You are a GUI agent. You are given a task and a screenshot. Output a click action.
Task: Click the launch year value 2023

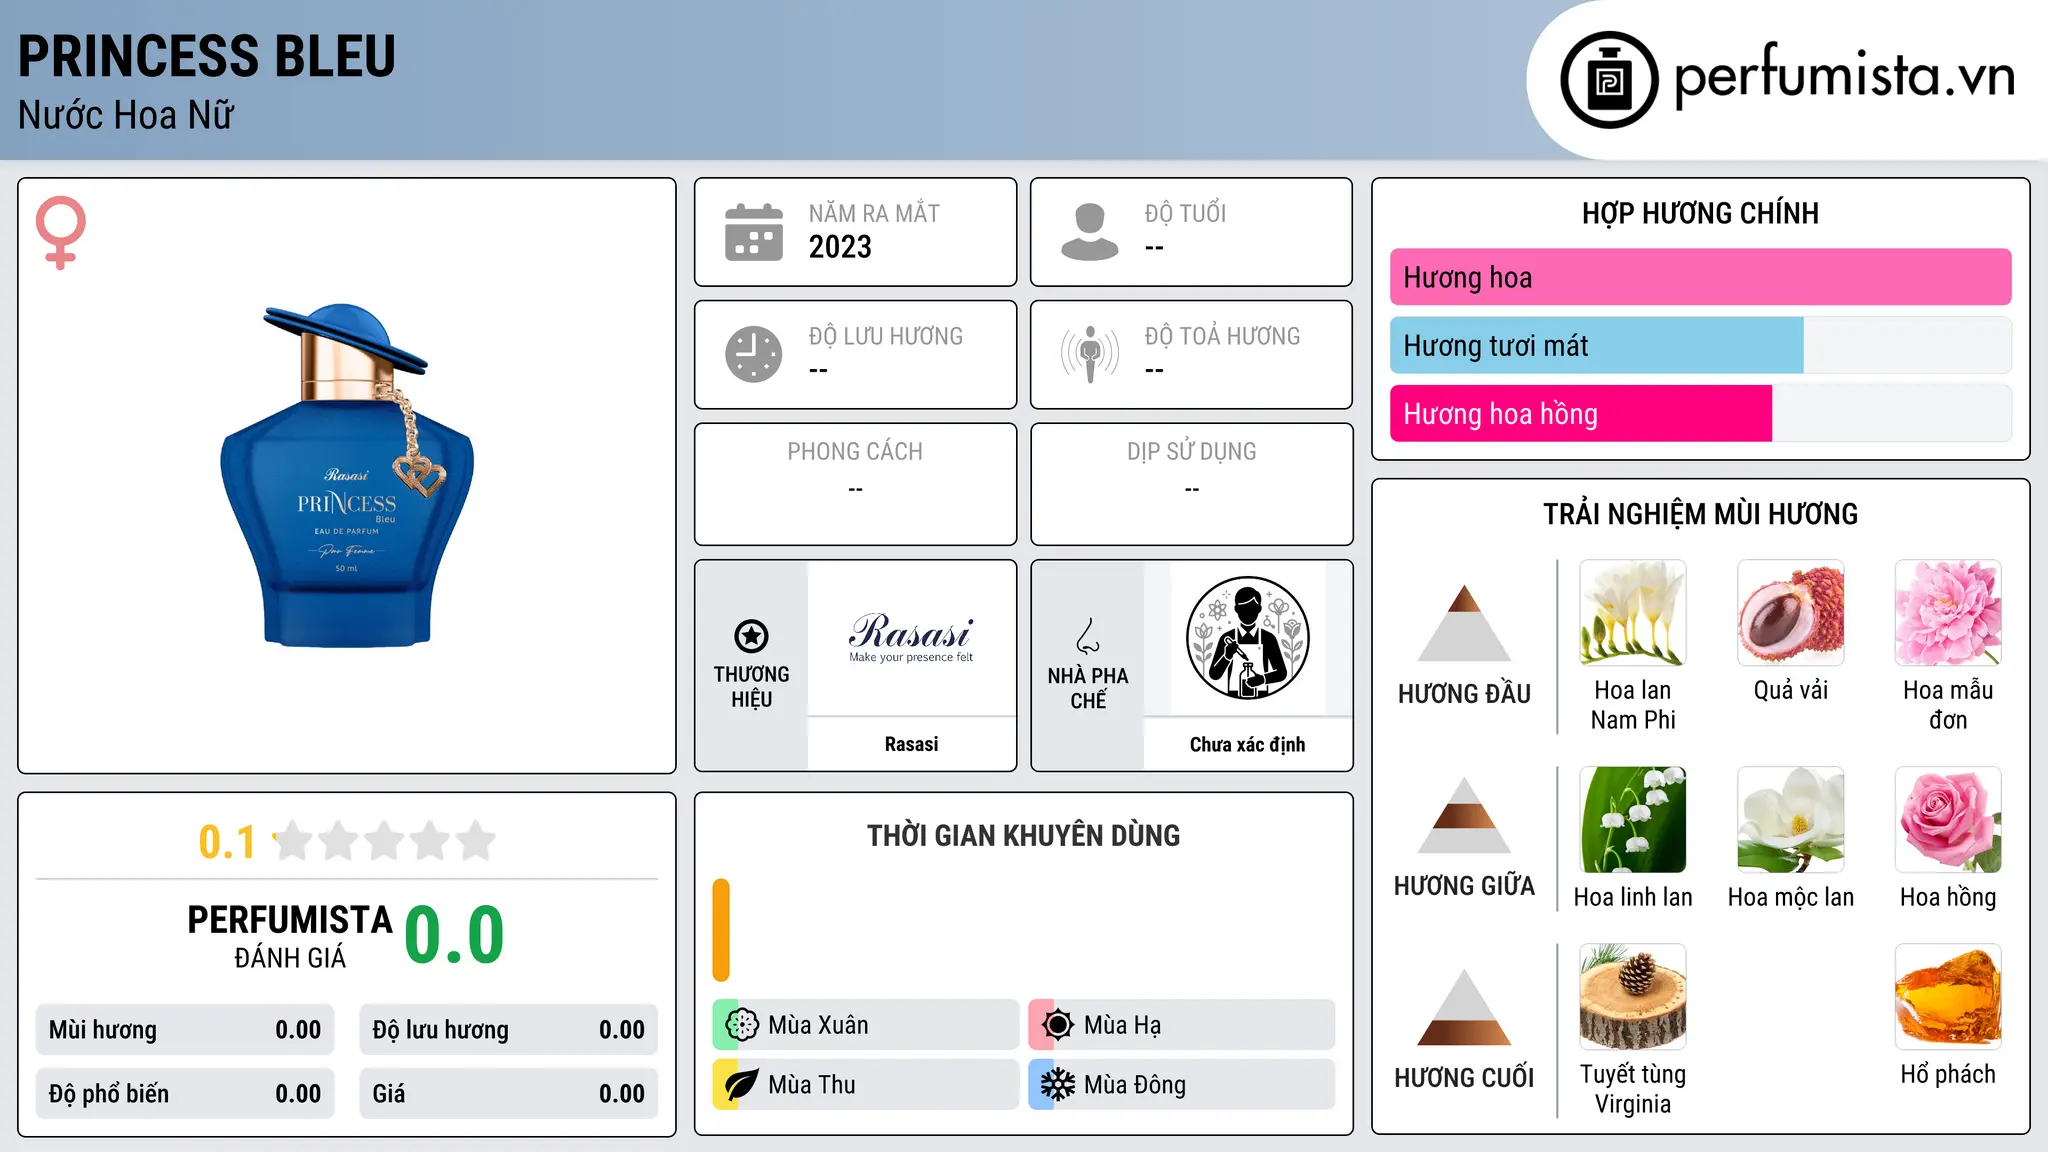[840, 247]
